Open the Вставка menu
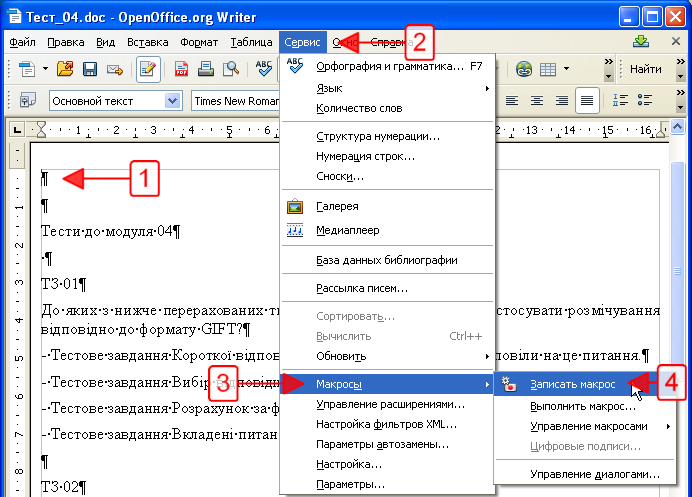692x497 pixels. (147, 42)
